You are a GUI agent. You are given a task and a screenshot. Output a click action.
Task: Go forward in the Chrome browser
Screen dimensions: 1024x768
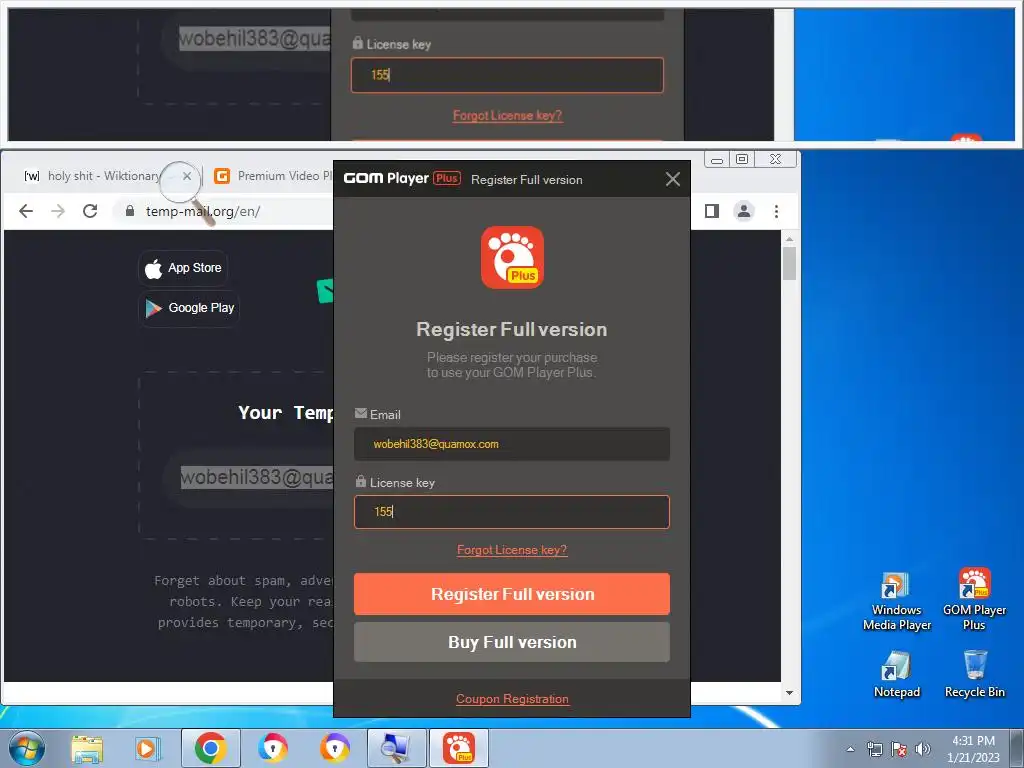pos(58,211)
